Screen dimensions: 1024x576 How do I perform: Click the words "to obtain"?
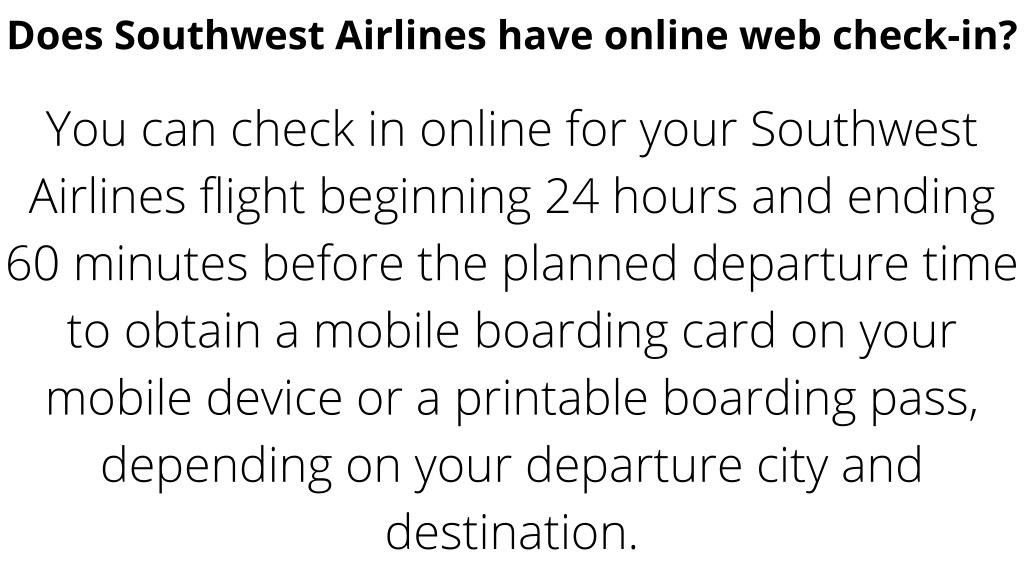coord(163,331)
